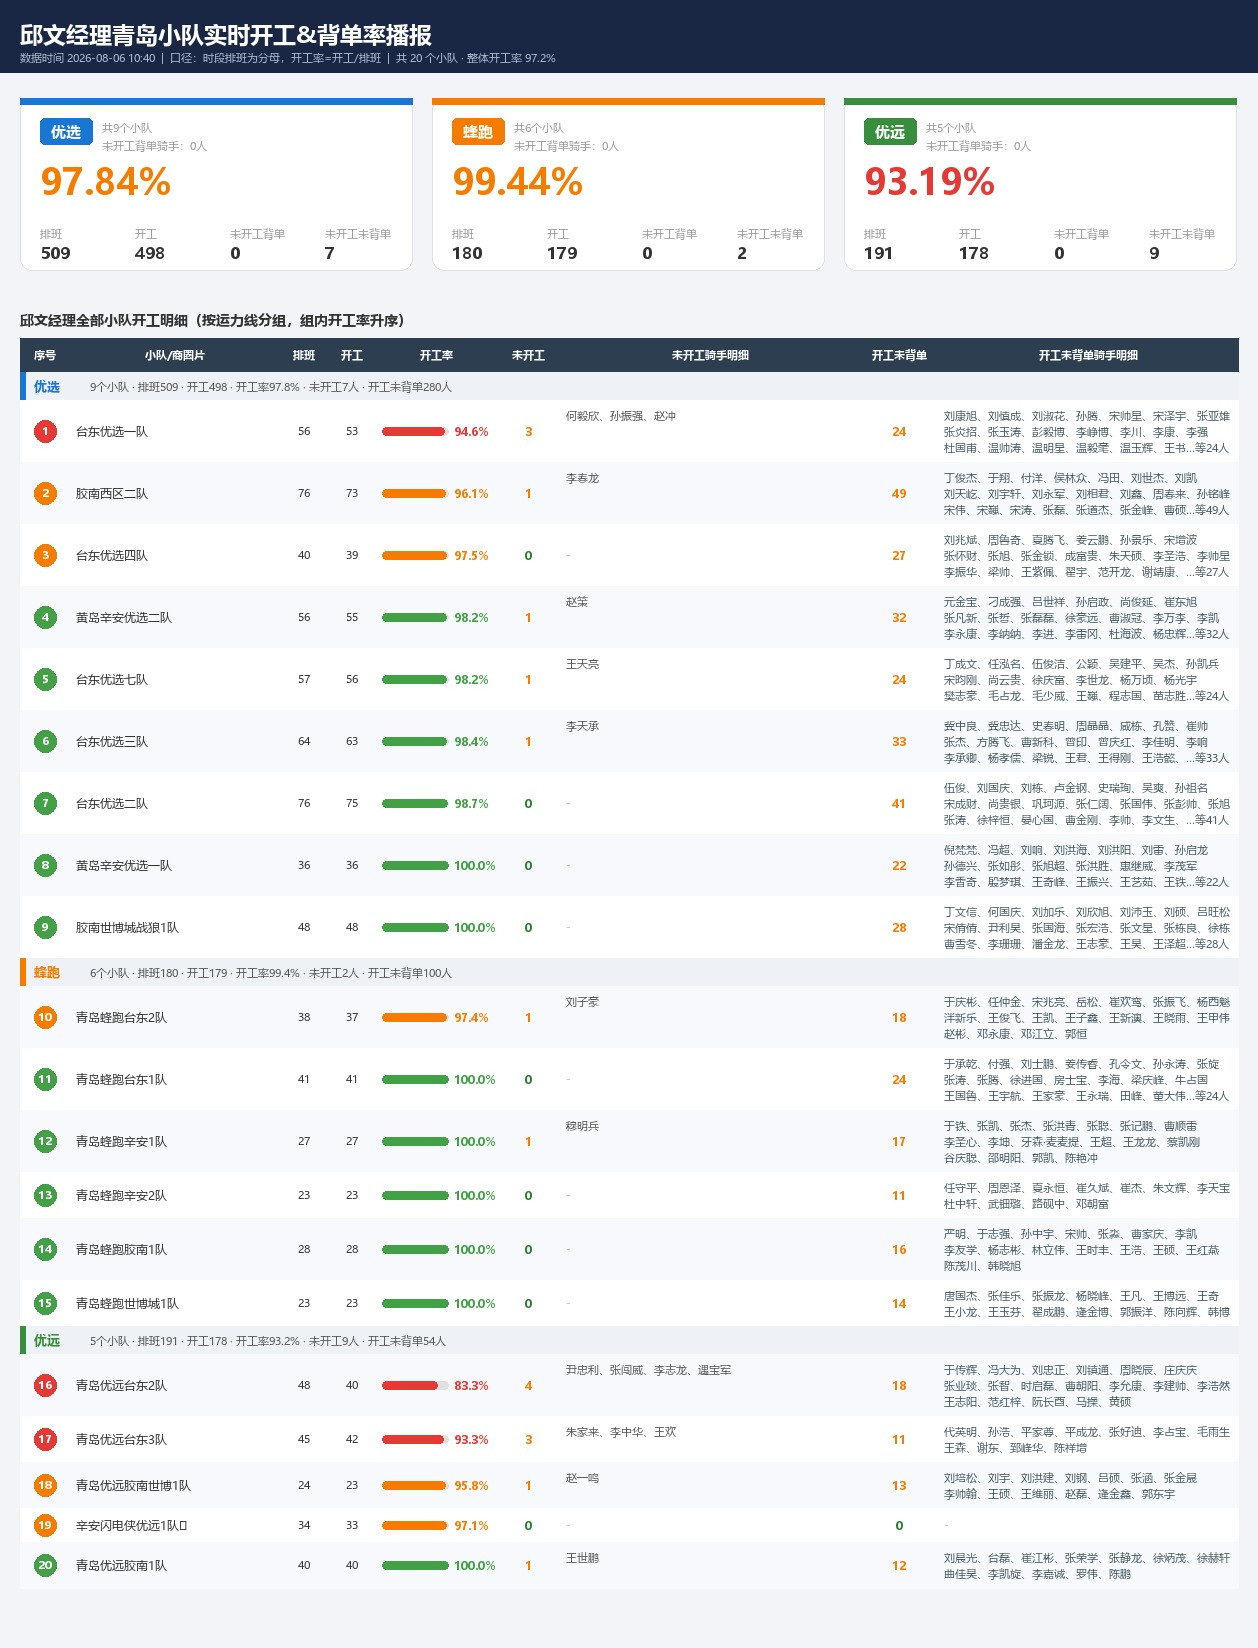The image size is (1258, 1648).
Task: Click rank badge 5 for 台东优选七队
Action: pos(45,679)
